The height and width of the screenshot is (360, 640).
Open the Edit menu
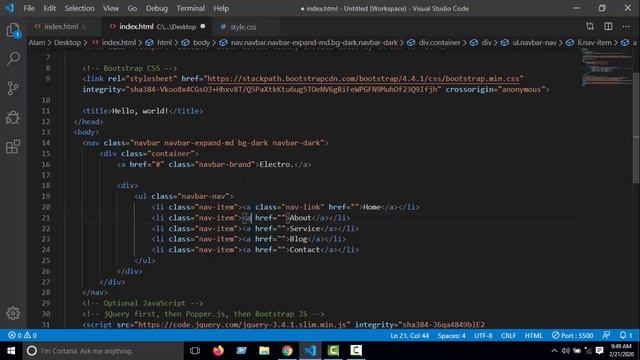pos(49,8)
